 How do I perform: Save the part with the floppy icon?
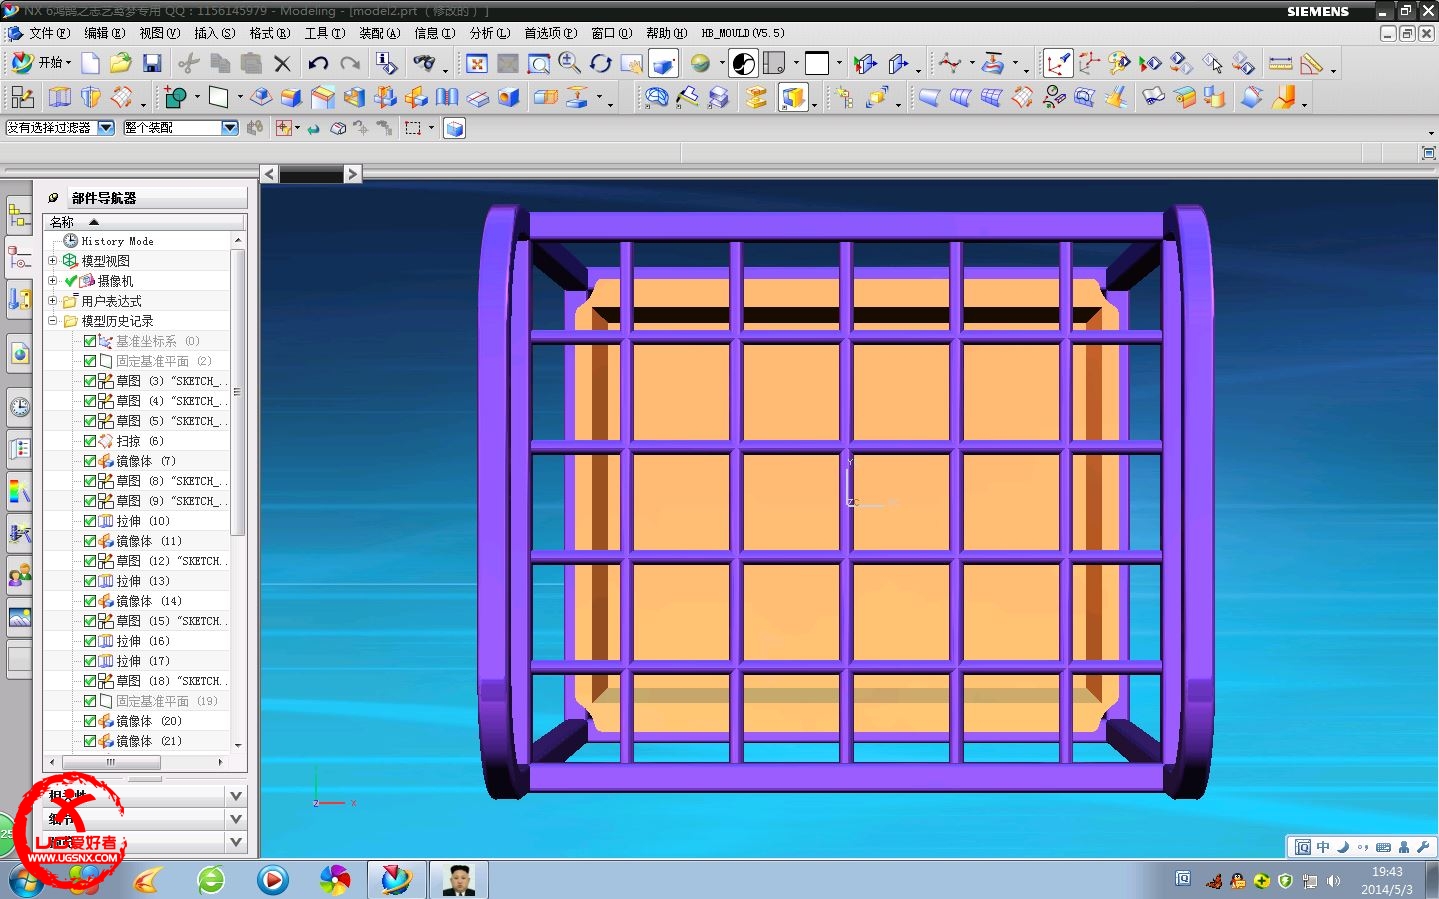tap(152, 64)
